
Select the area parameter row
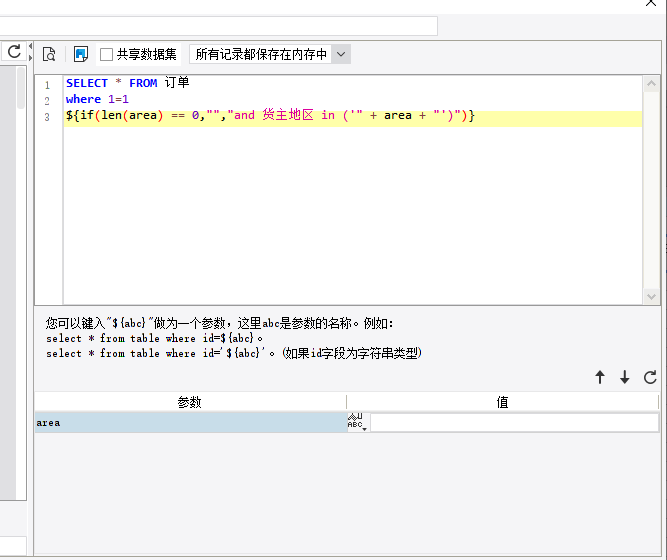coord(191,423)
